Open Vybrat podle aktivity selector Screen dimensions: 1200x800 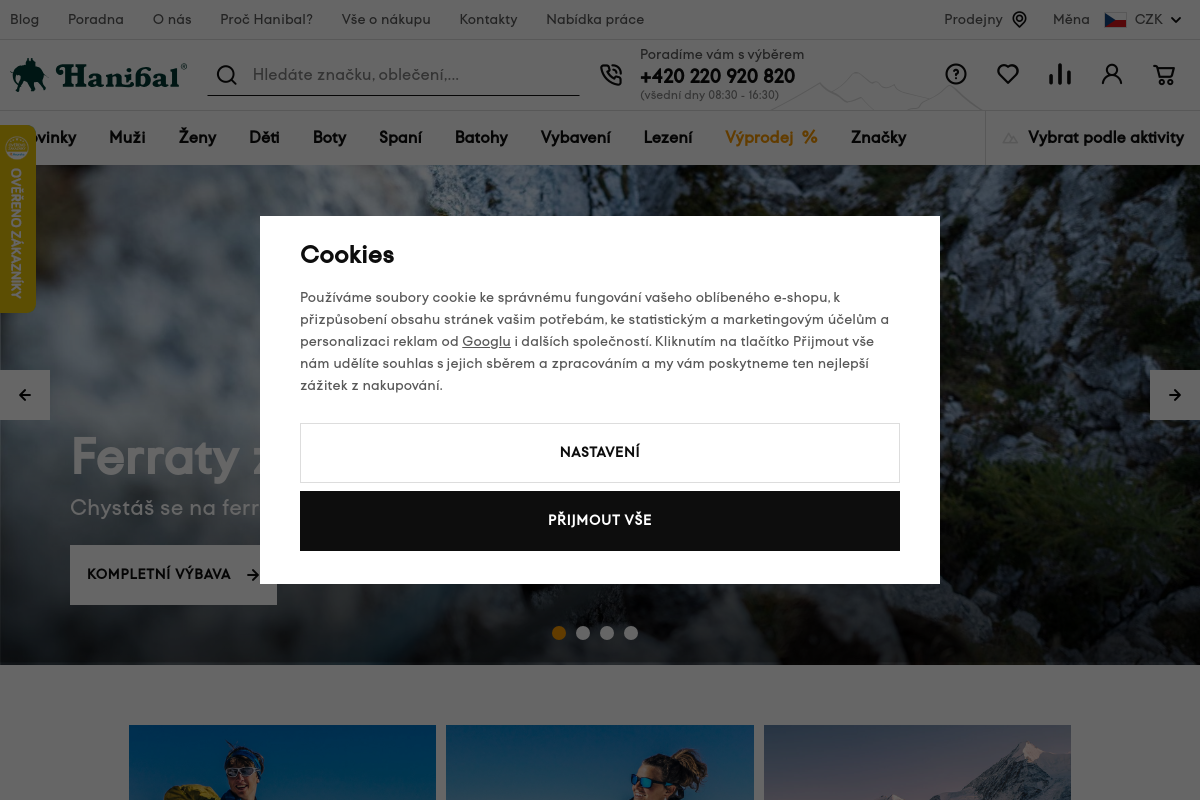(1093, 138)
